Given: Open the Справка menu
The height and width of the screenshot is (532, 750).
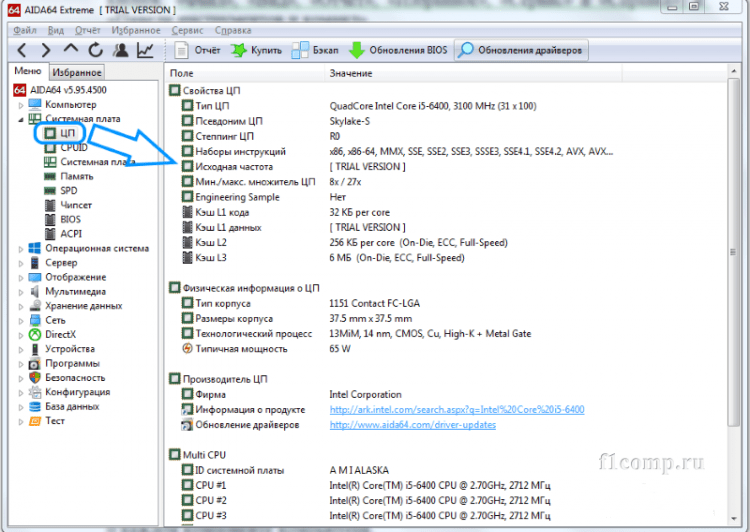Looking at the screenshot, I should [x=233, y=30].
